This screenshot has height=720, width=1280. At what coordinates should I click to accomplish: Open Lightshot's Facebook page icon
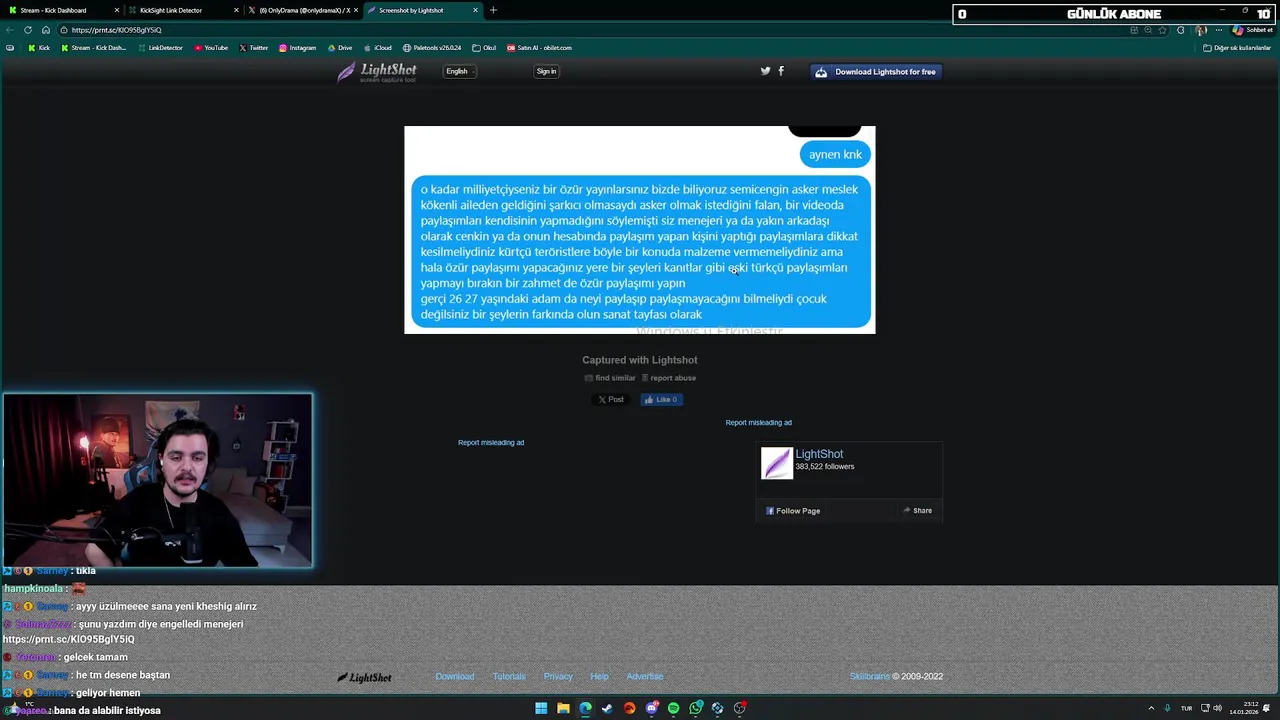pyautogui.click(x=781, y=71)
